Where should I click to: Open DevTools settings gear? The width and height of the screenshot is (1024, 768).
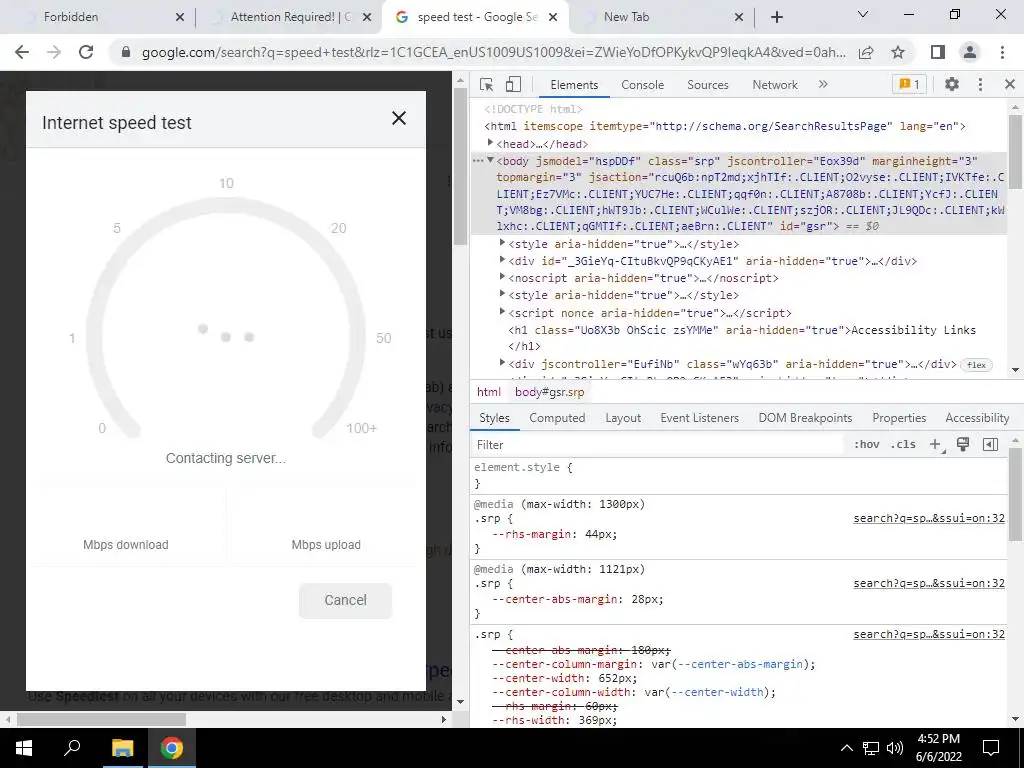952,84
